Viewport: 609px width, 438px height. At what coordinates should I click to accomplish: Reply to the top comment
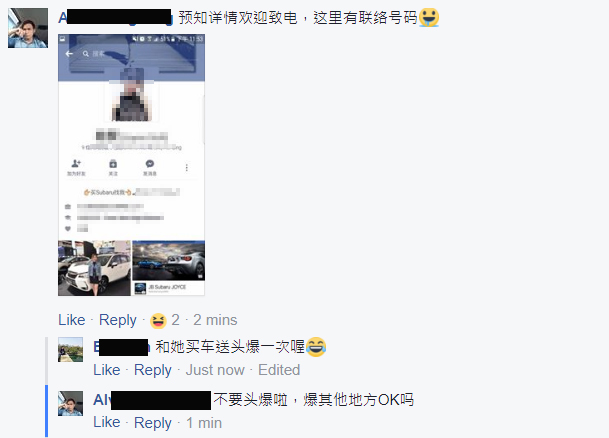118,320
